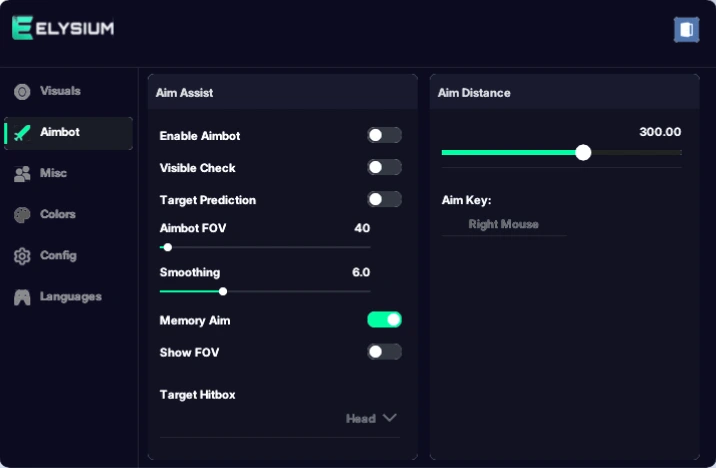Select the Aimbot tab label
This screenshot has width=716, height=468.
pyautogui.click(x=60, y=132)
